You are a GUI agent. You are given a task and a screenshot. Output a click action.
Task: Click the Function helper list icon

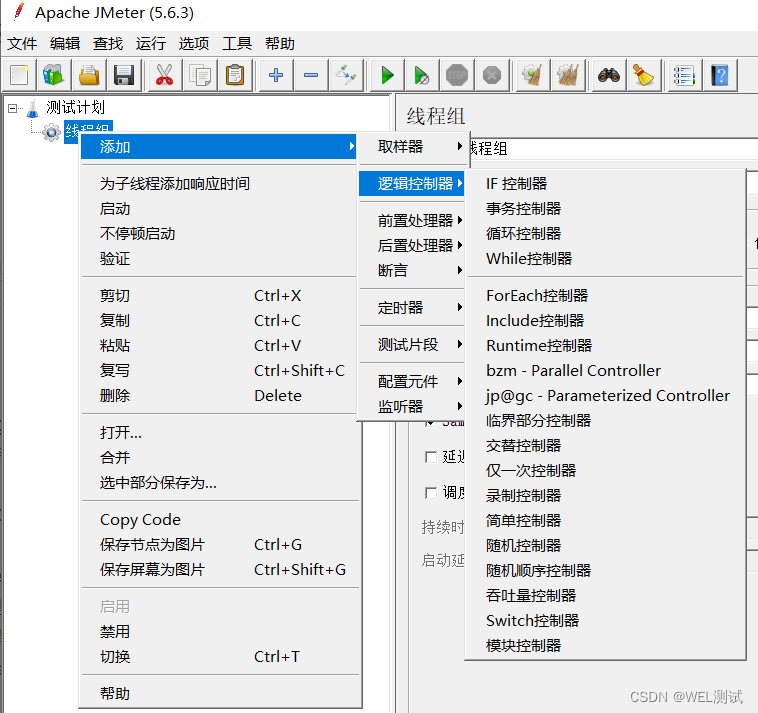point(684,75)
